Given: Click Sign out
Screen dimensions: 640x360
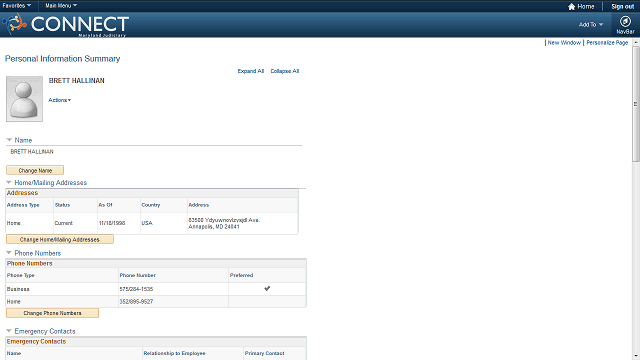Looking at the screenshot, I should click(x=622, y=7).
